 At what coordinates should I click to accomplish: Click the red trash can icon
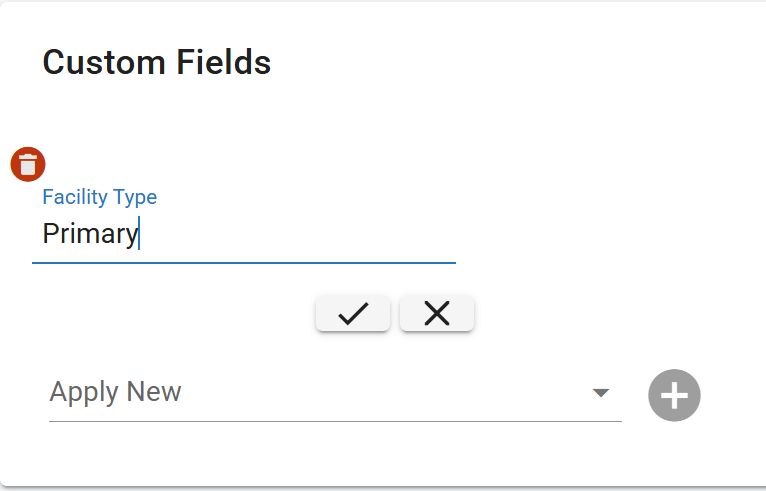click(x=28, y=164)
